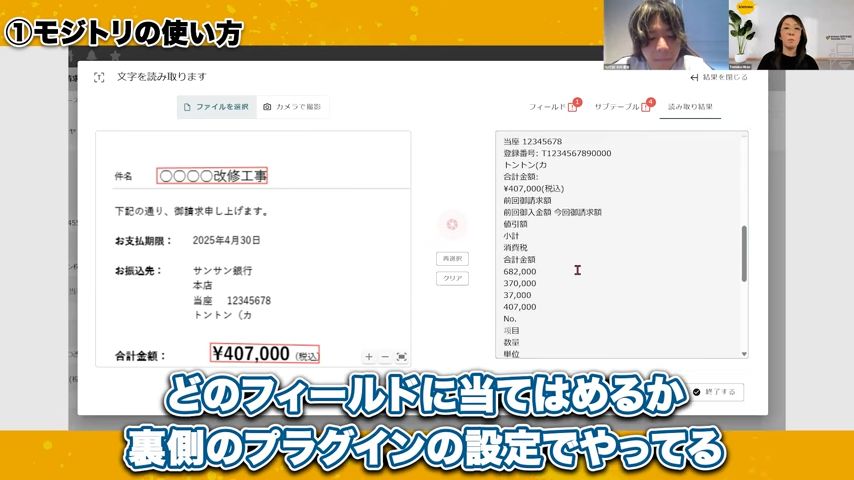
Task: Zoom out with the minus icon
Action: pyautogui.click(x=385, y=357)
